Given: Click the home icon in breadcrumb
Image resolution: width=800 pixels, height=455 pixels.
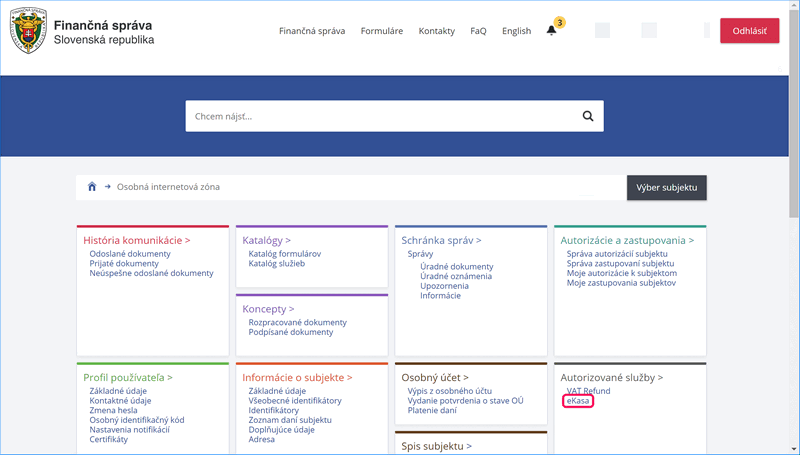Looking at the screenshot, I should point(92,187).
